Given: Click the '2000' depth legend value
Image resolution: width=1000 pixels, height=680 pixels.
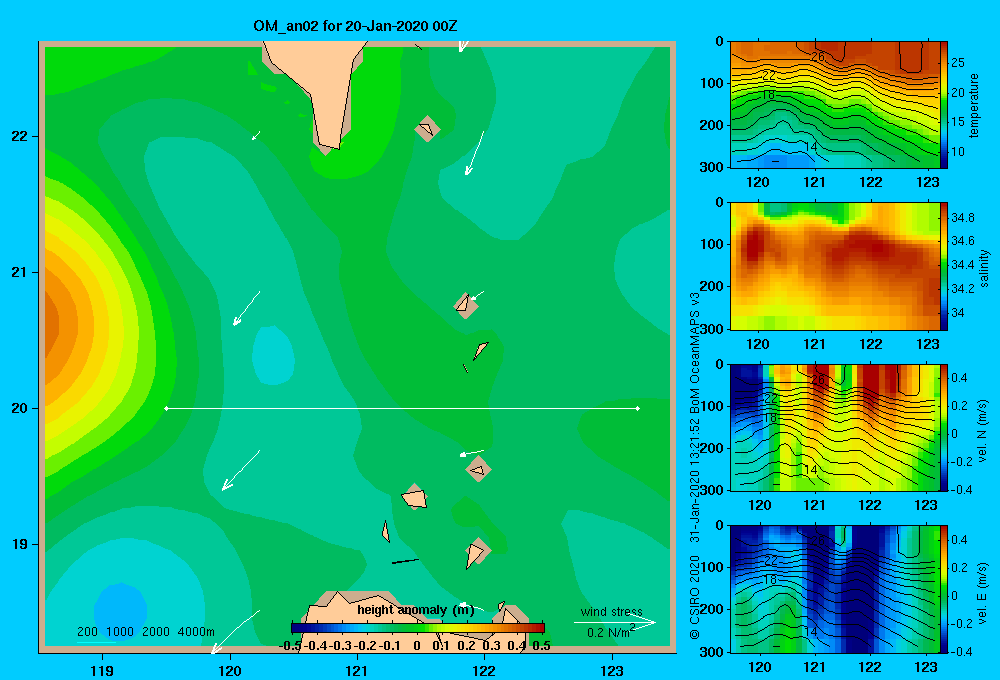Looking at the screenshot, I should [156, 632].
